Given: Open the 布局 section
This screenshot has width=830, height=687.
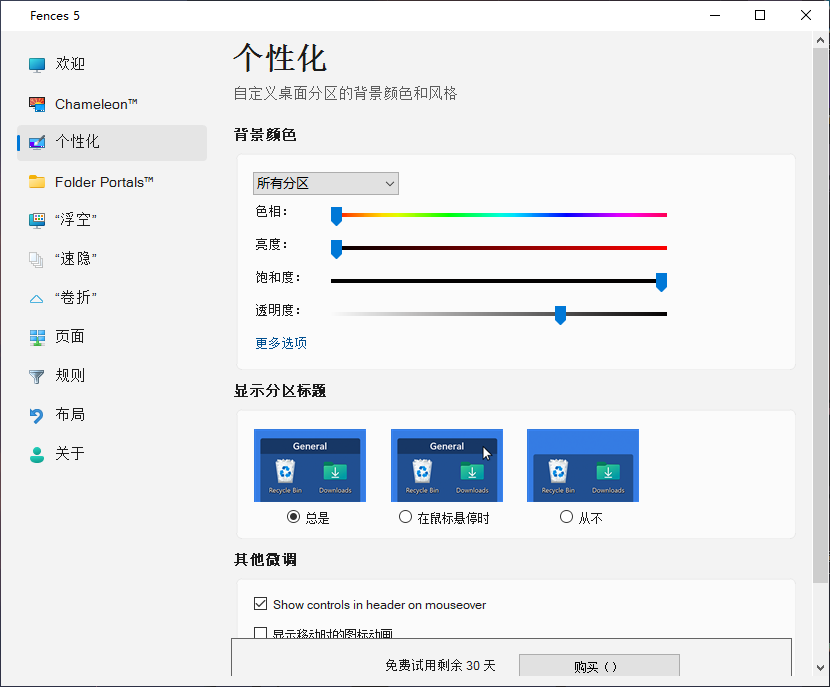Looking at the screenshot, I should coord(112,415).
